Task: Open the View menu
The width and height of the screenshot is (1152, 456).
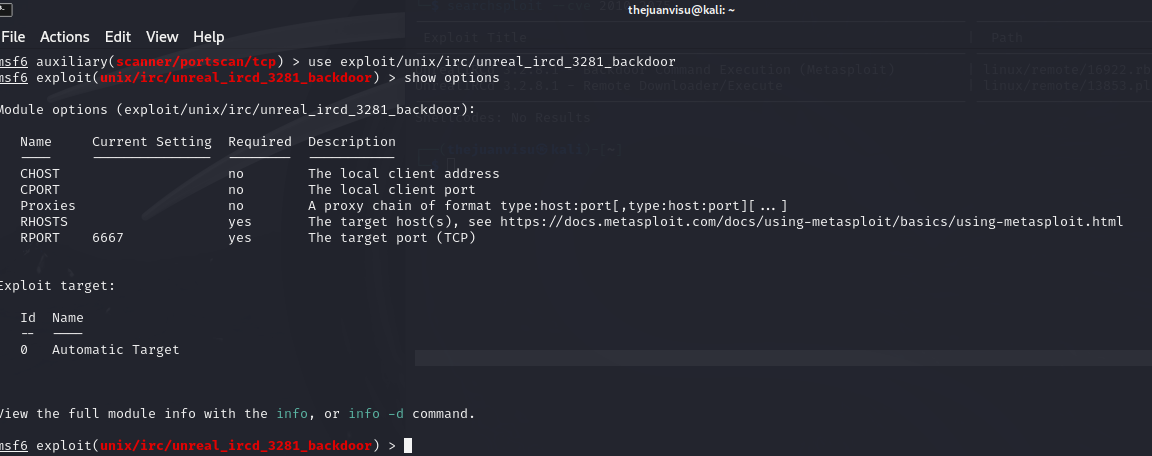Action: click(x=162, y=37)
